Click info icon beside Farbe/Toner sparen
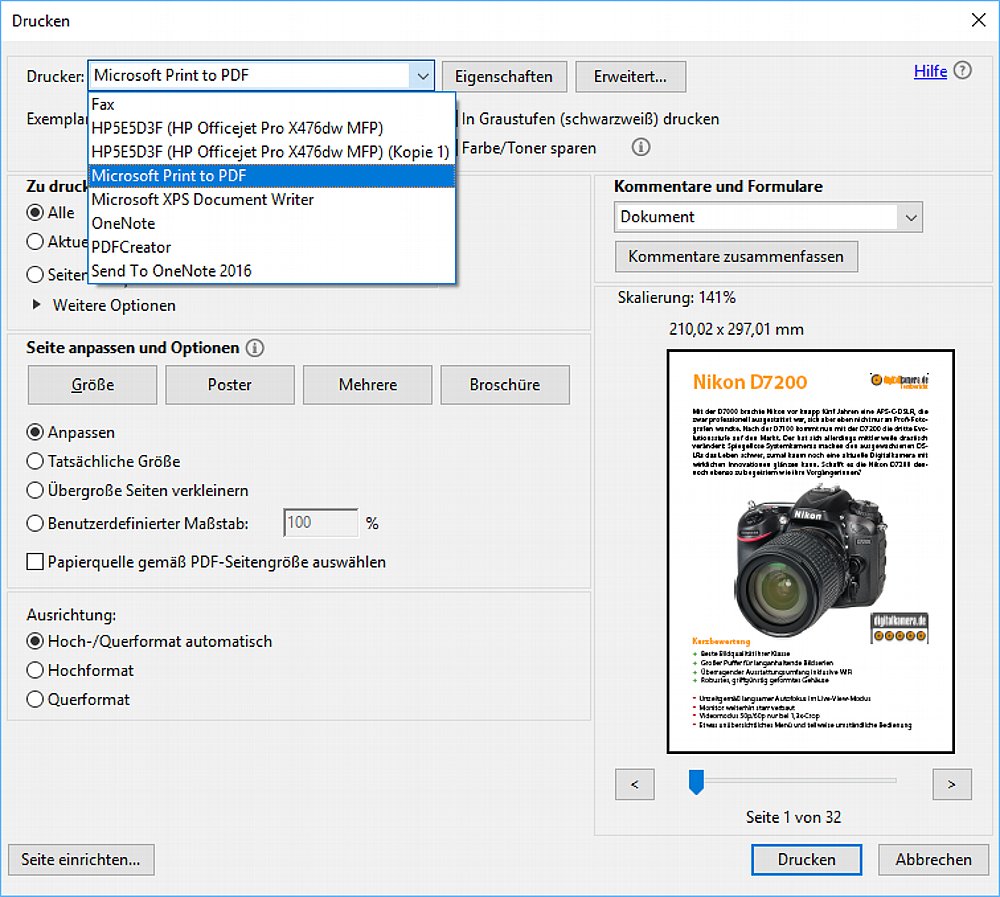This screenshot has width=1000, height=897. pyautogui.click(x=641, y=148)
